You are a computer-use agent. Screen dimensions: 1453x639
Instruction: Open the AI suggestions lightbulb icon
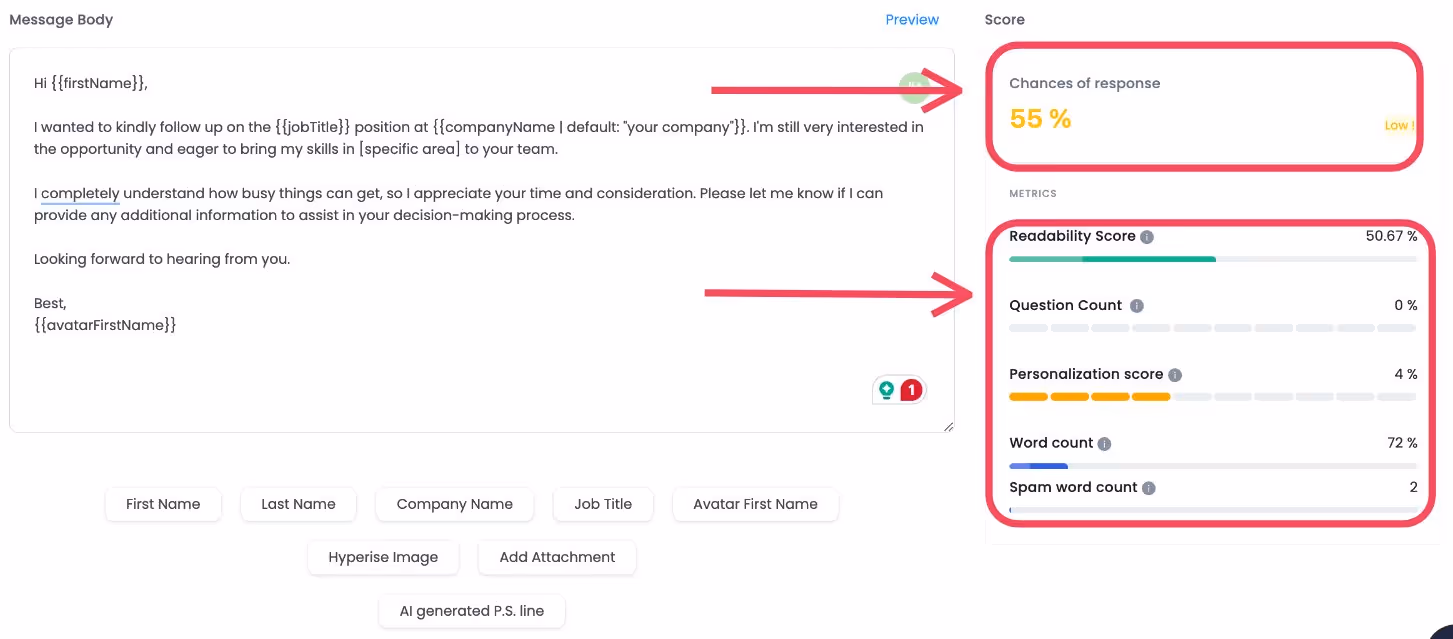click(888, 390)
